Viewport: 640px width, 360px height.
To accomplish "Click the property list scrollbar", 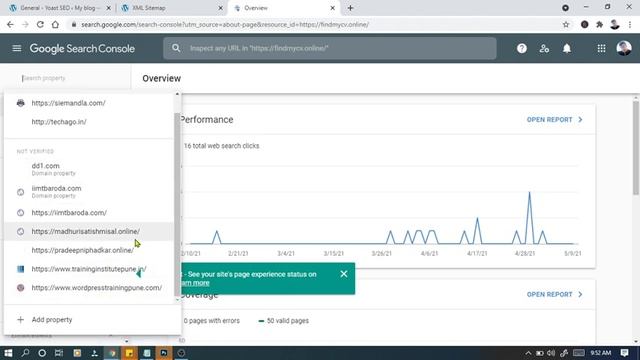I will (x=177, y=204).
